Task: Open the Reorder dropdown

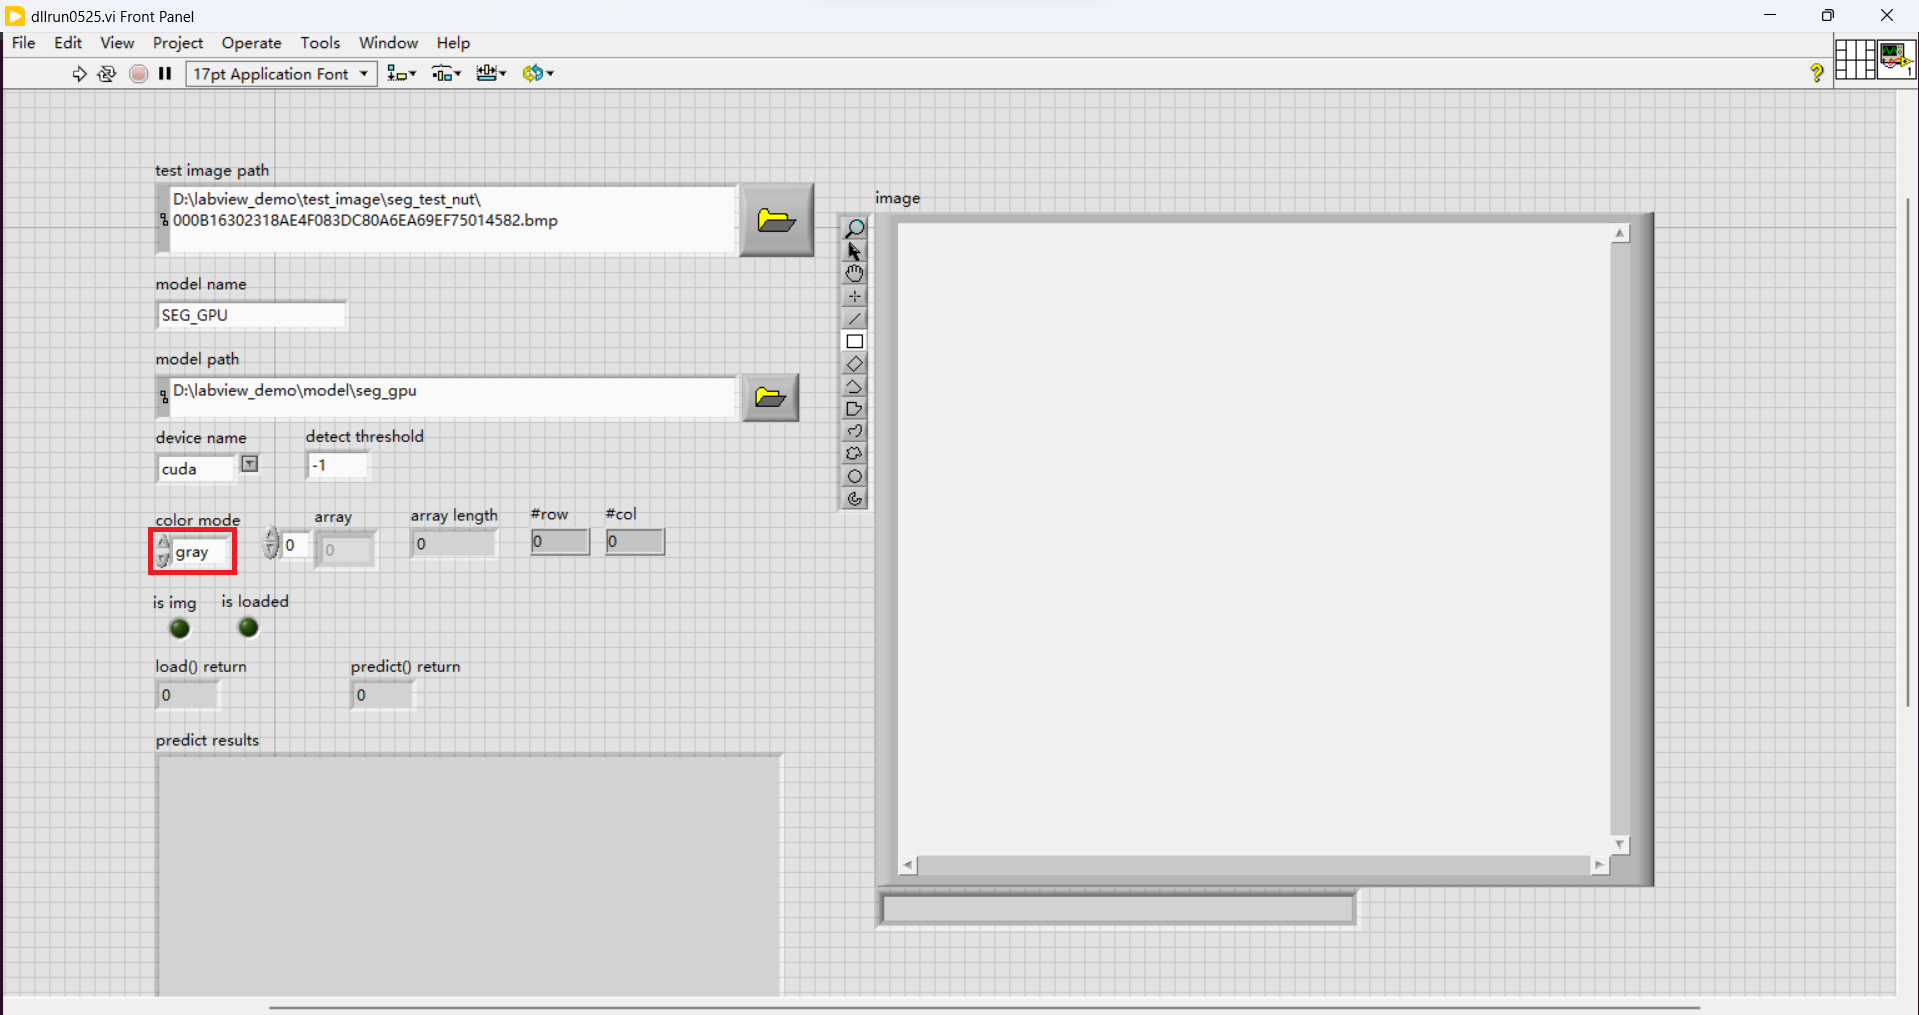Action: tap(538, 73)
